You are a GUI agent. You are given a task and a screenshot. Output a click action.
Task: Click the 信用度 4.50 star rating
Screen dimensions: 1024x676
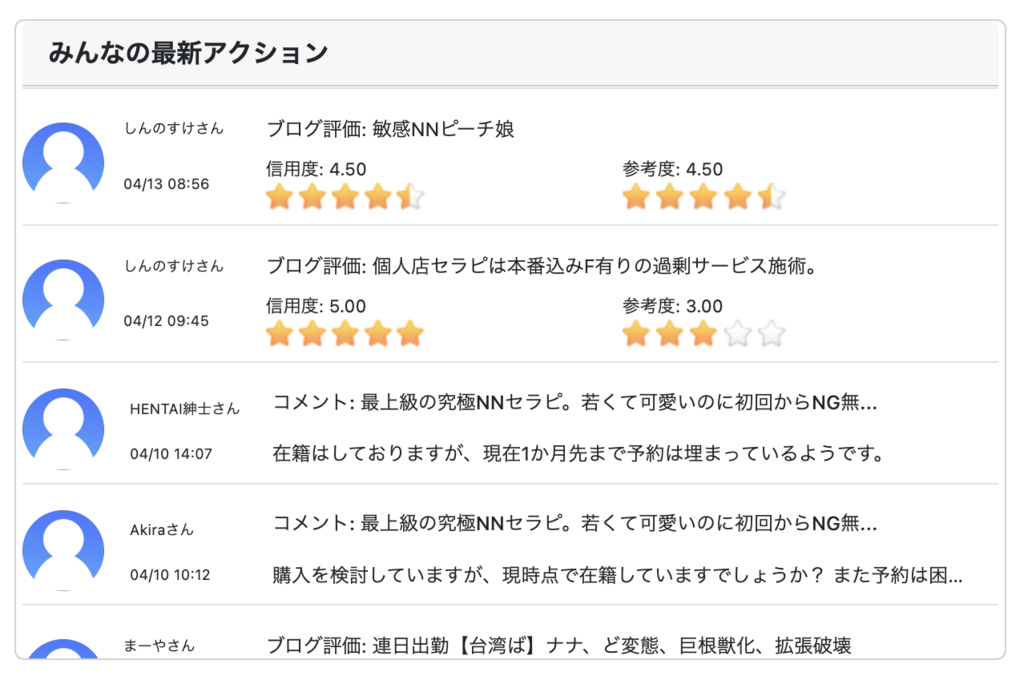344,197
